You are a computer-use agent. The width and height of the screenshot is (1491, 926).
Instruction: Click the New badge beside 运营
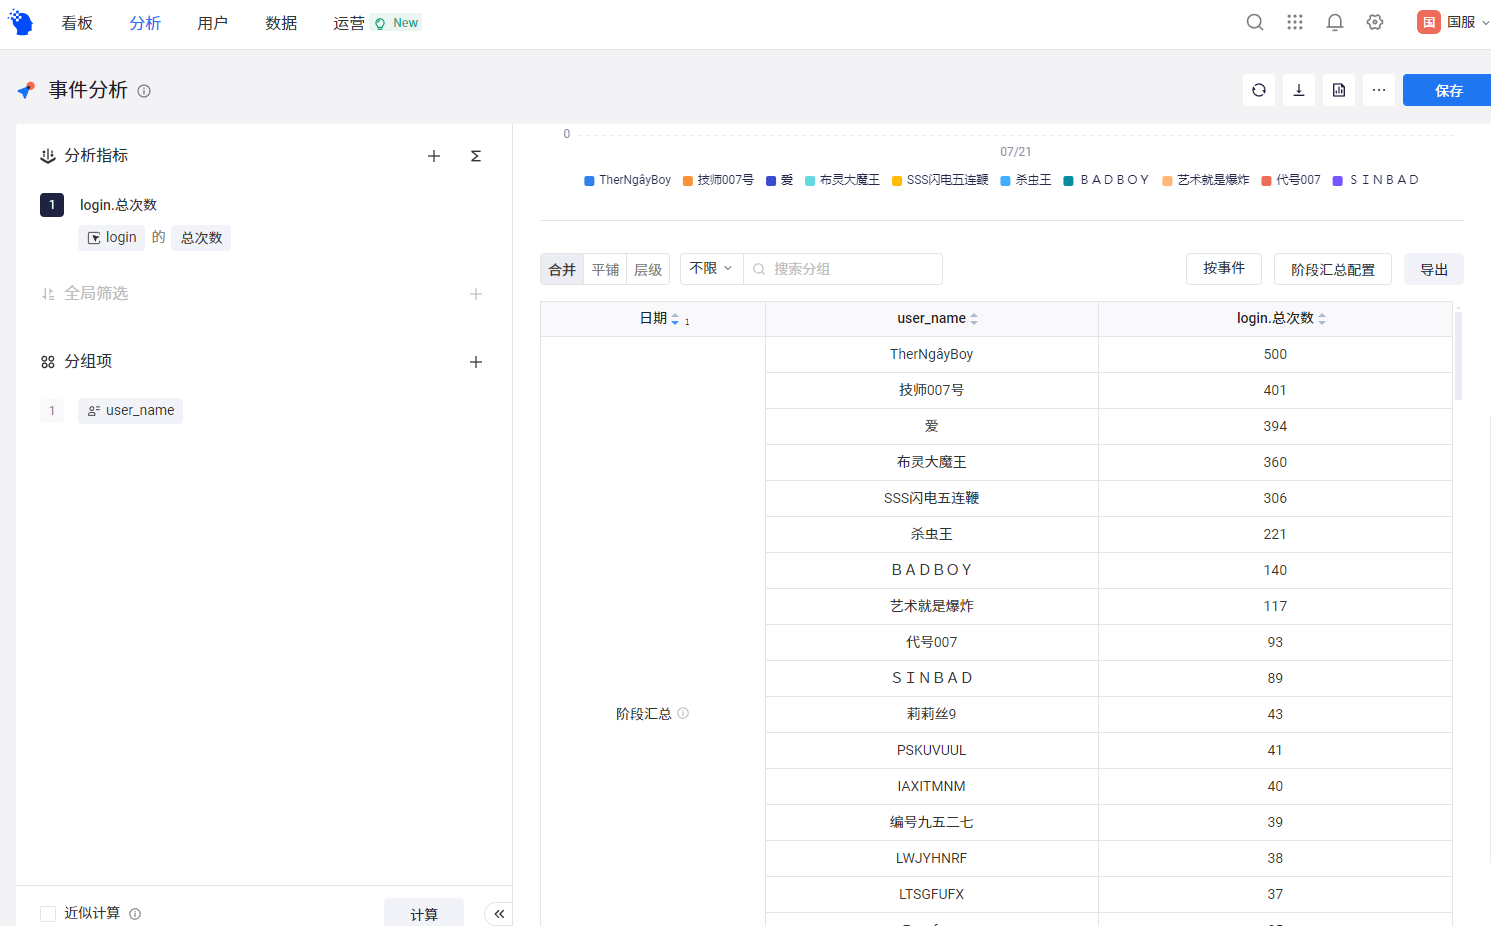397,23
